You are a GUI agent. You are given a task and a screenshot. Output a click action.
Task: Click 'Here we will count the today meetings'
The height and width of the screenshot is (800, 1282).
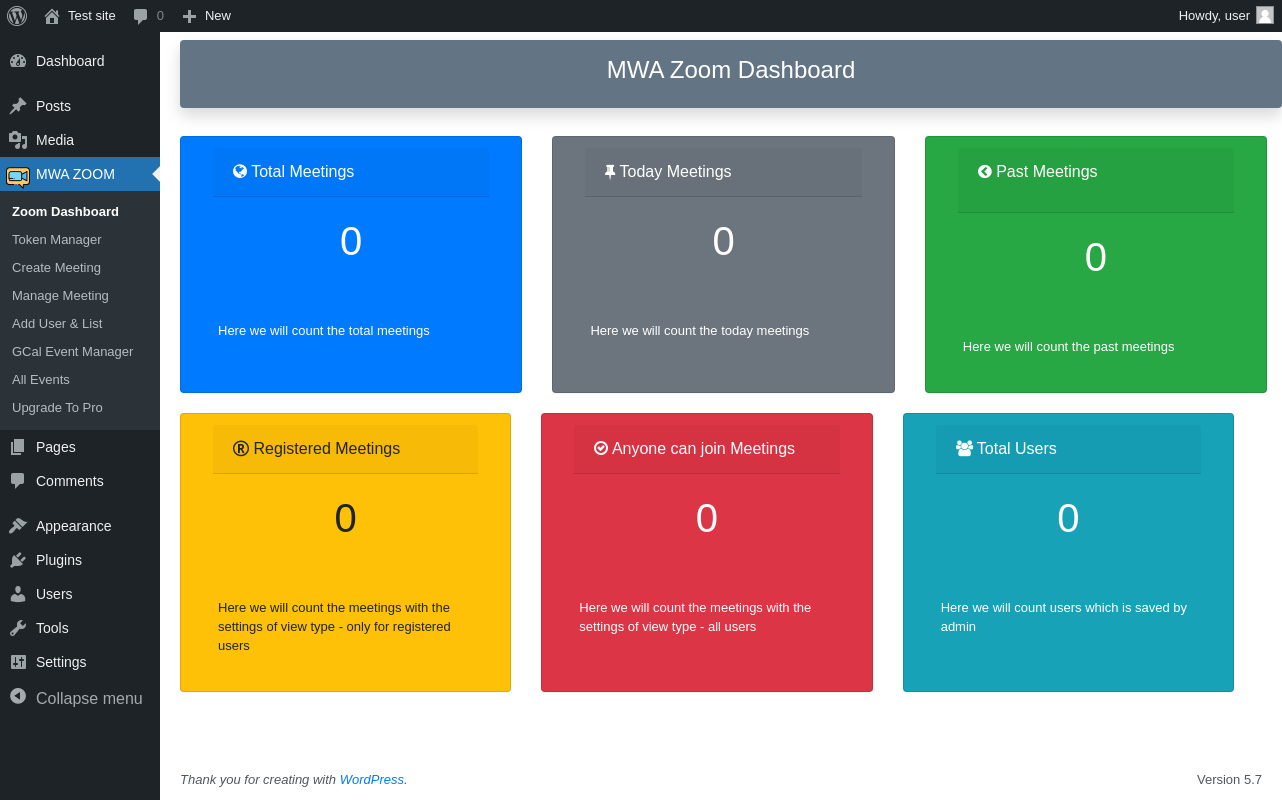(x=700, y=331)
